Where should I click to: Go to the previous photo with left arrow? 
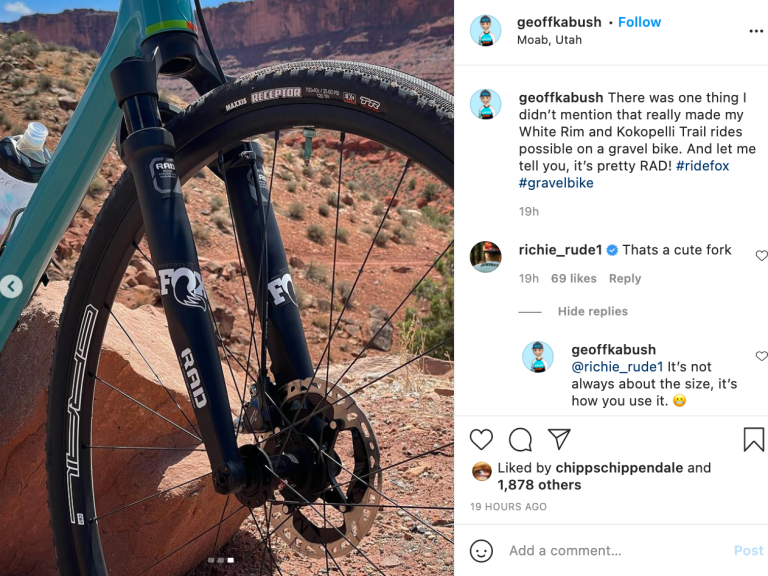coord(11,286)
